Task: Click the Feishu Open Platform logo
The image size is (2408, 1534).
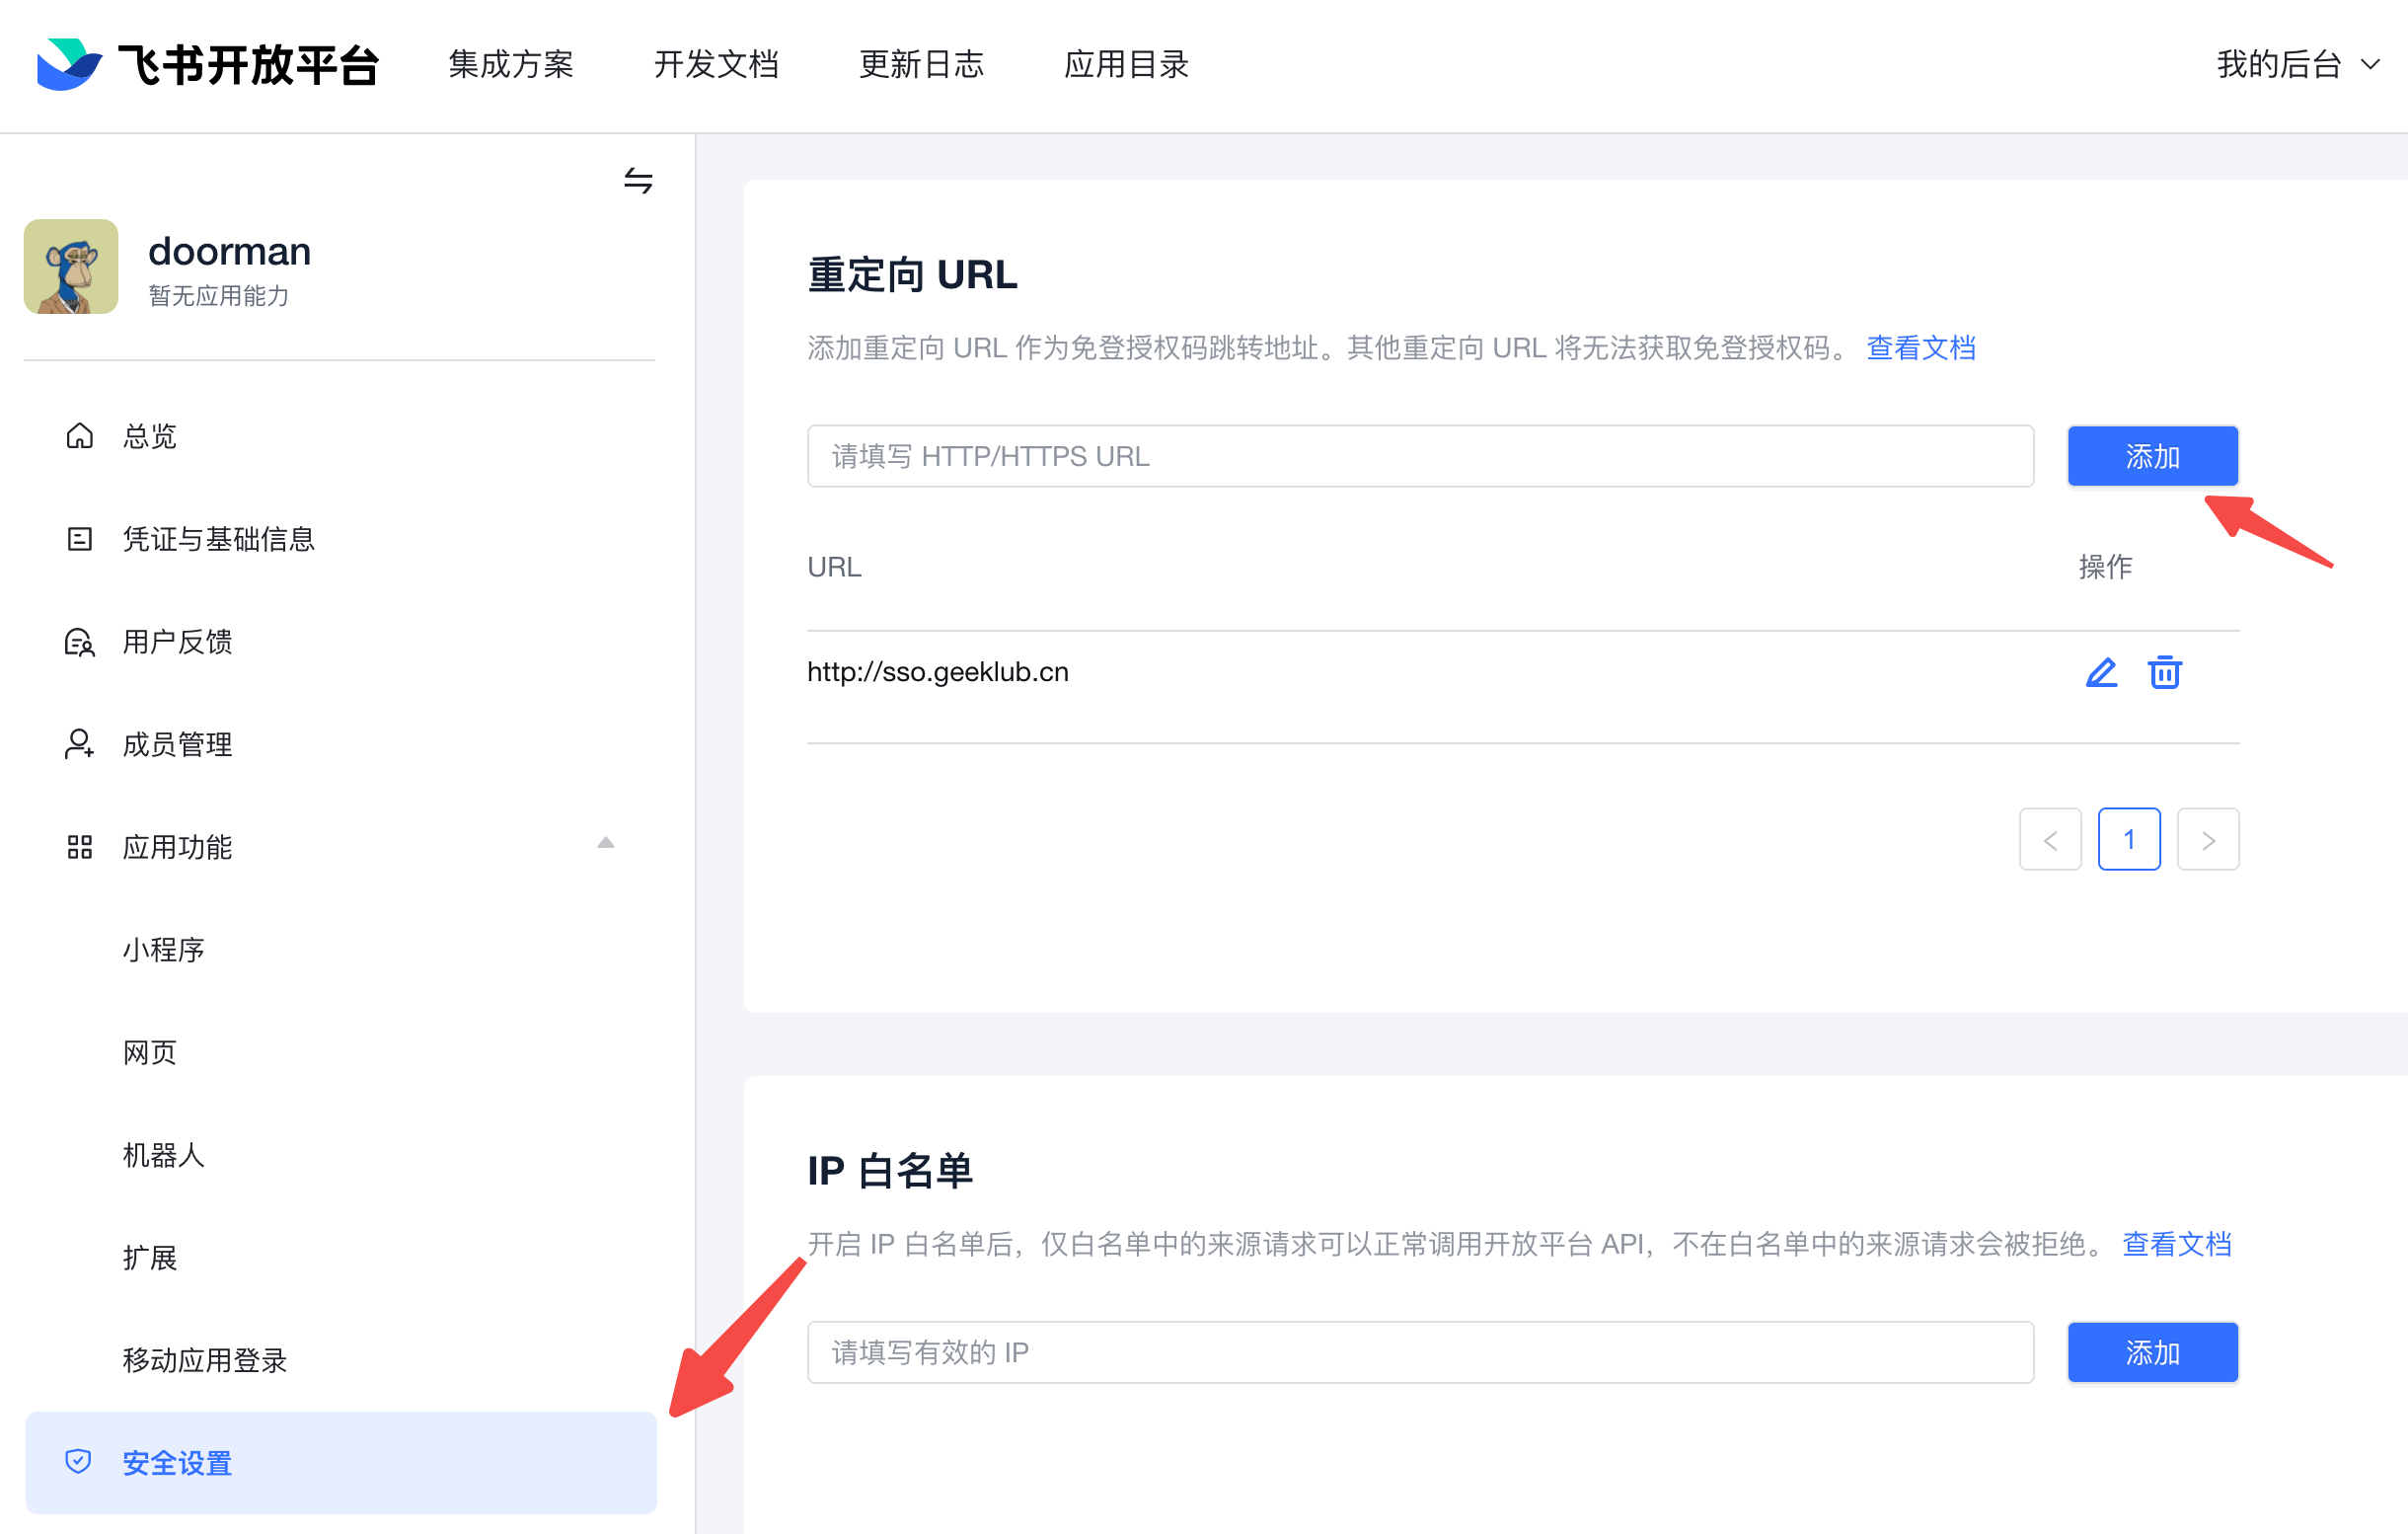Action: 206,64
